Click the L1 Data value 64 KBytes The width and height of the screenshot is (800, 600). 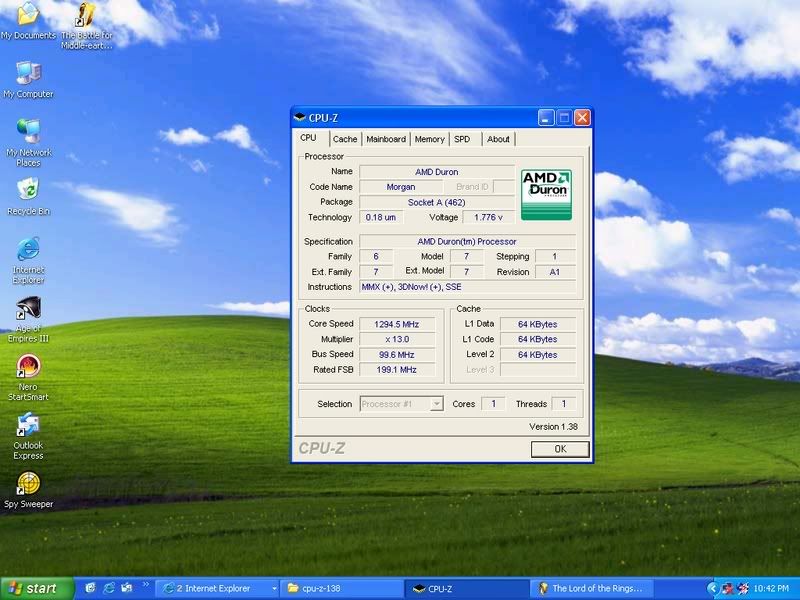538,324
